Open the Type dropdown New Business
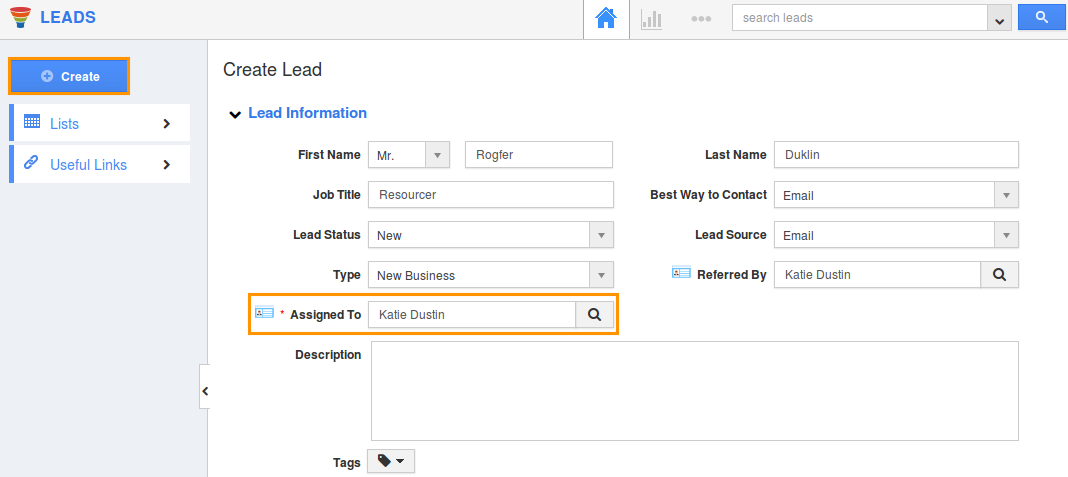The image size is (1068, 477). [491, 275]
